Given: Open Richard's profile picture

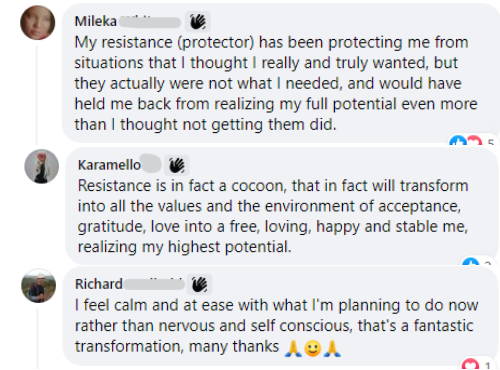Looking at the screenshot, I should 39,286.
